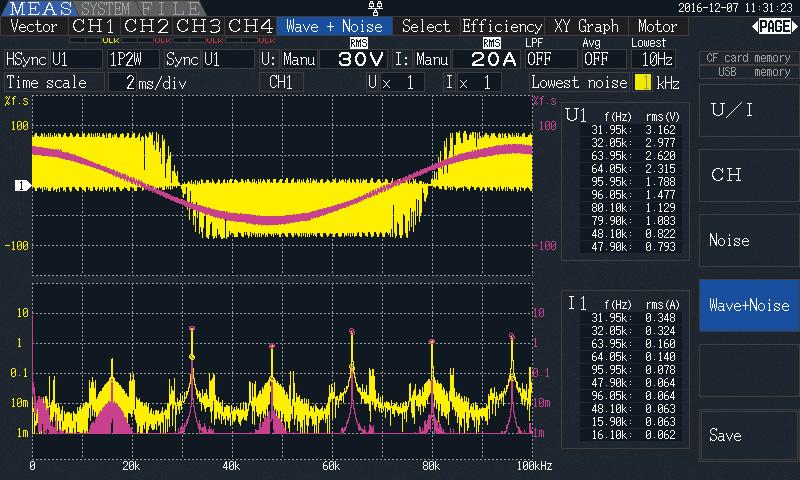Click the channel 1 zero-level marker
The height and width of the screenshot is (480, 800).
22,186
